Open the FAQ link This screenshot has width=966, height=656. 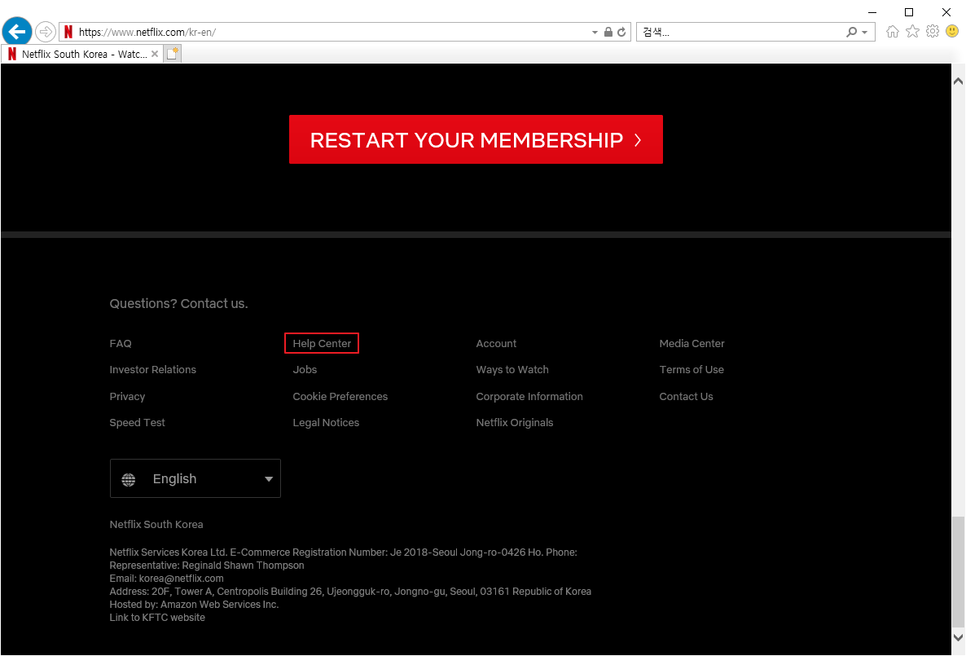click(x=120, y=344)
